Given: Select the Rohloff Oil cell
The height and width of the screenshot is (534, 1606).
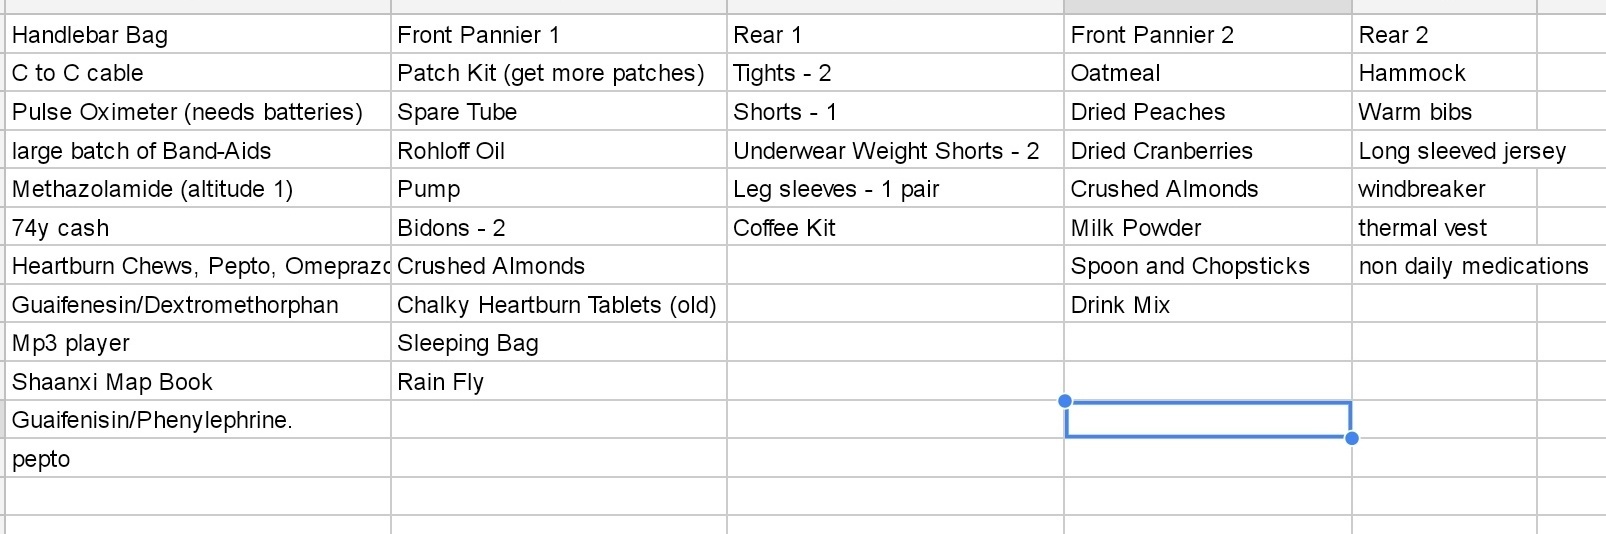Looking at the screenshot, I should (559, 151).
